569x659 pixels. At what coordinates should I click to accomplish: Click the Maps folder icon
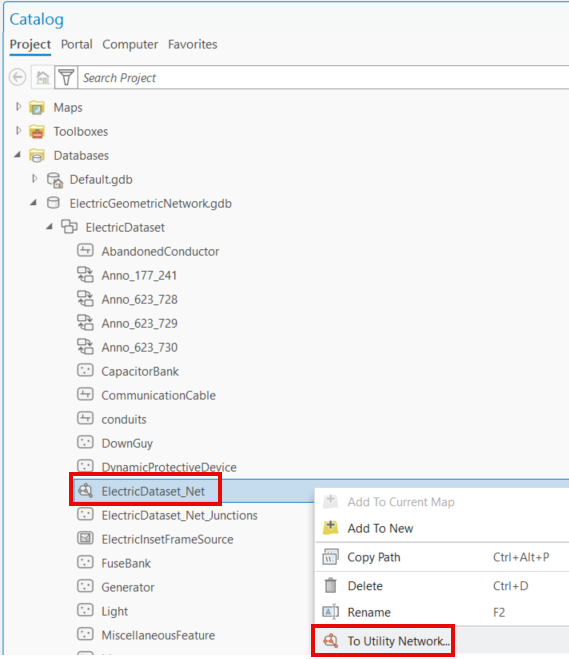pyautogui.click(x=37, y=108)
